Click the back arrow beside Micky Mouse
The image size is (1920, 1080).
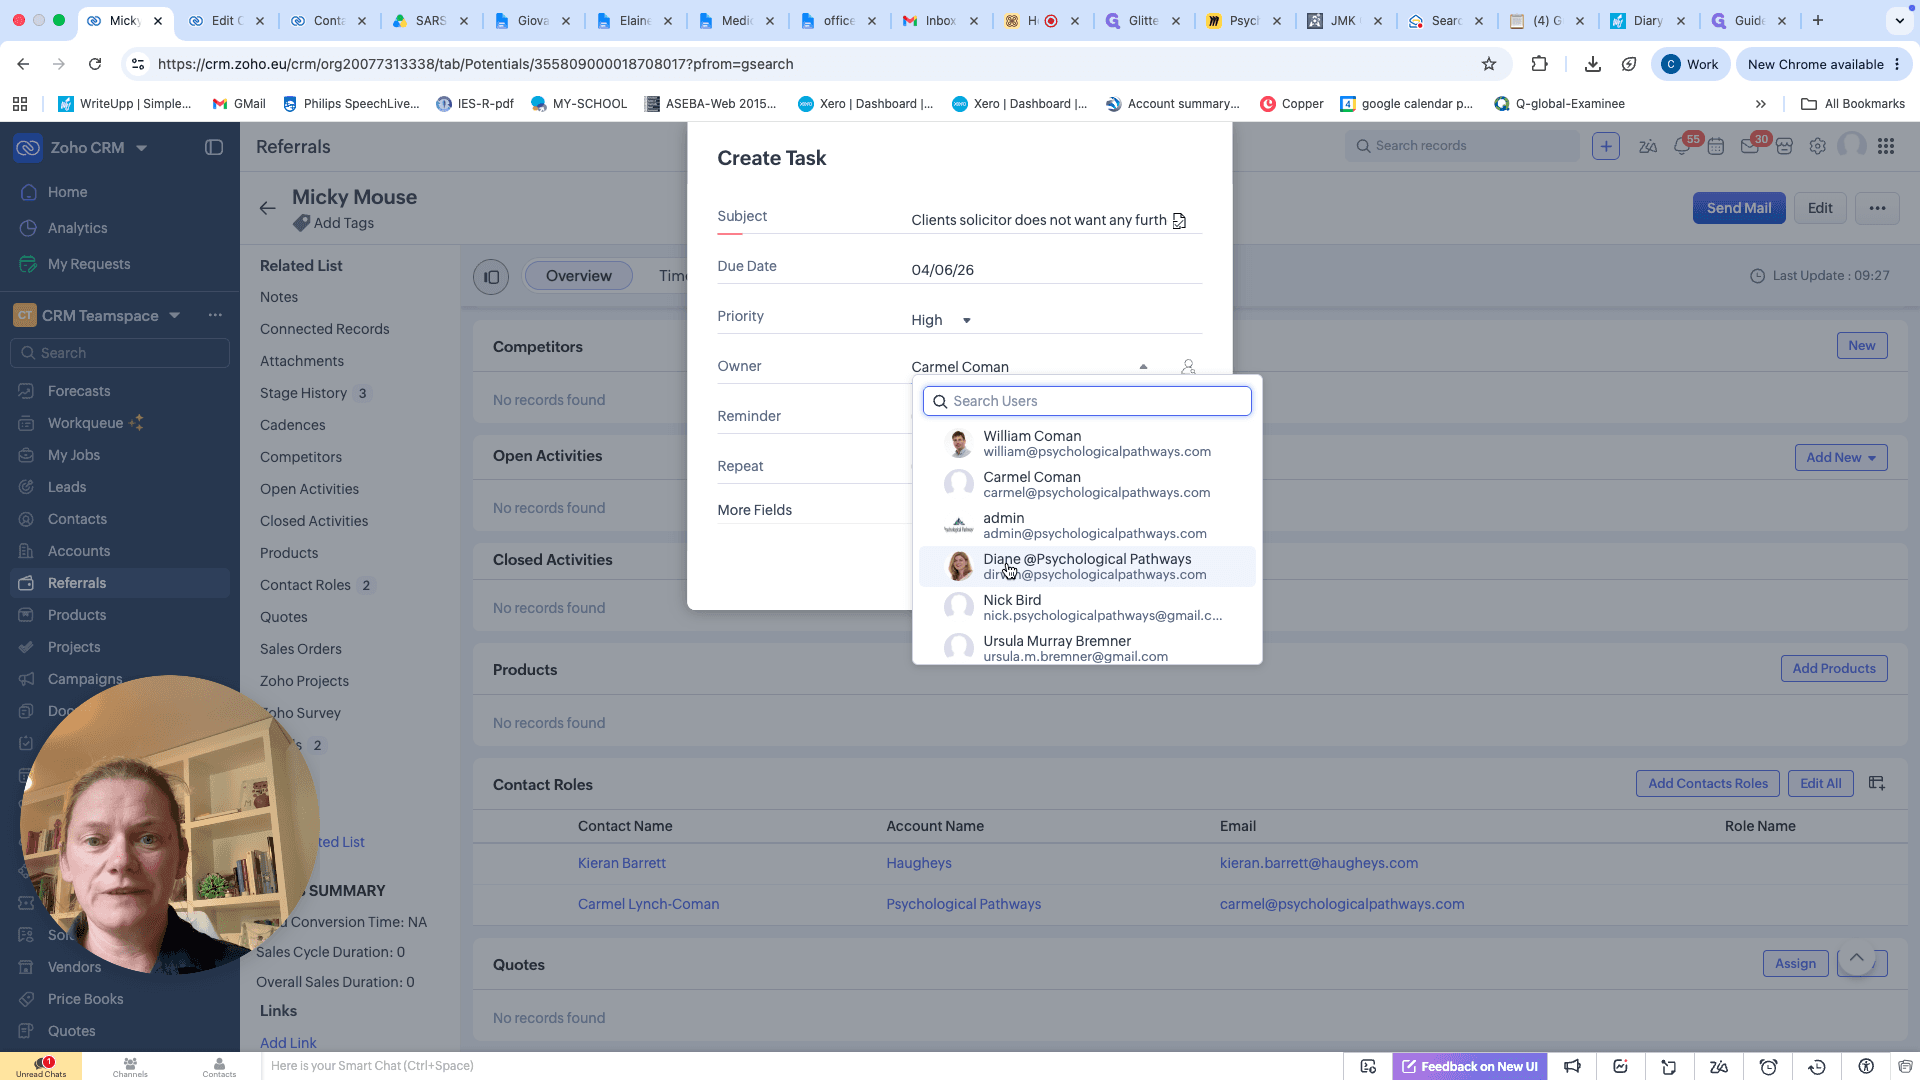[x=267, y=208]
